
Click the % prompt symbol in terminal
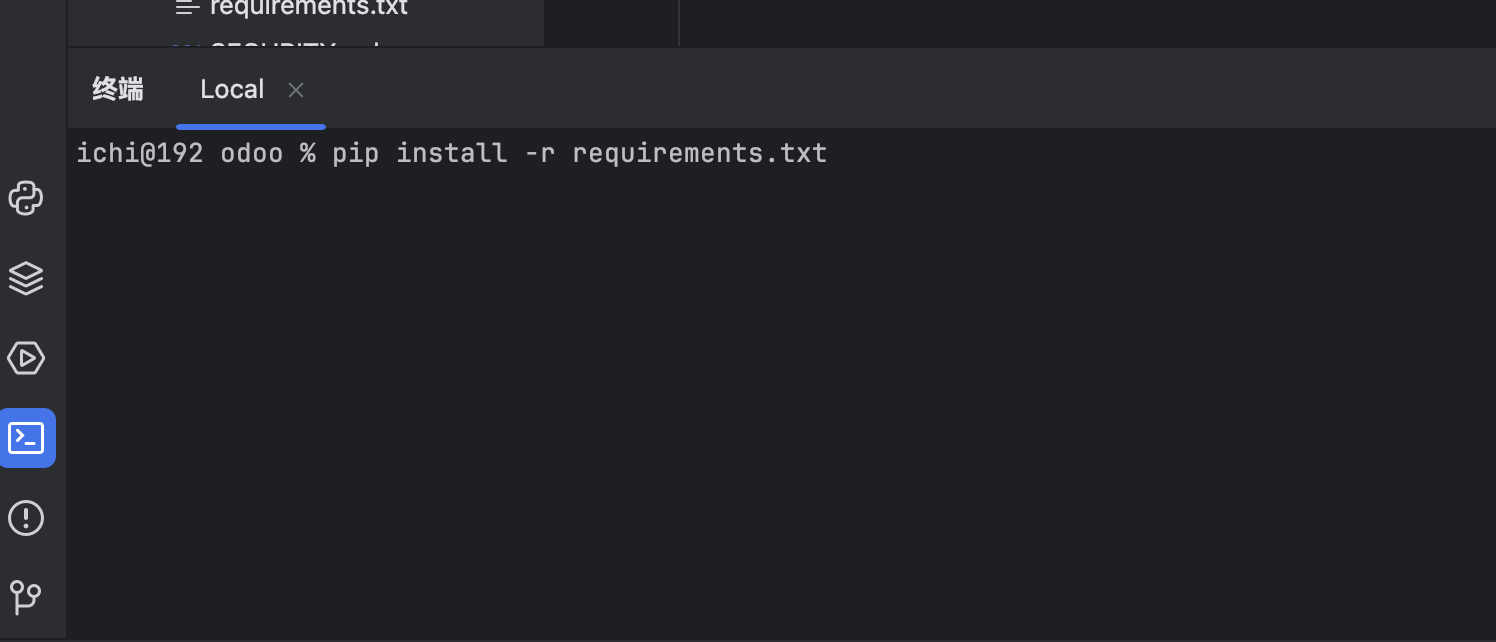coord(308,153)
